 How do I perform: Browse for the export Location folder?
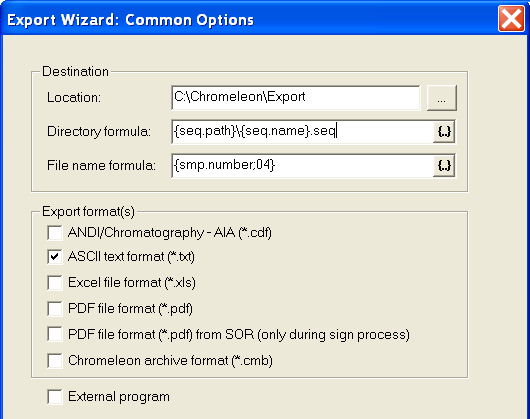click(x=442, y=98)
